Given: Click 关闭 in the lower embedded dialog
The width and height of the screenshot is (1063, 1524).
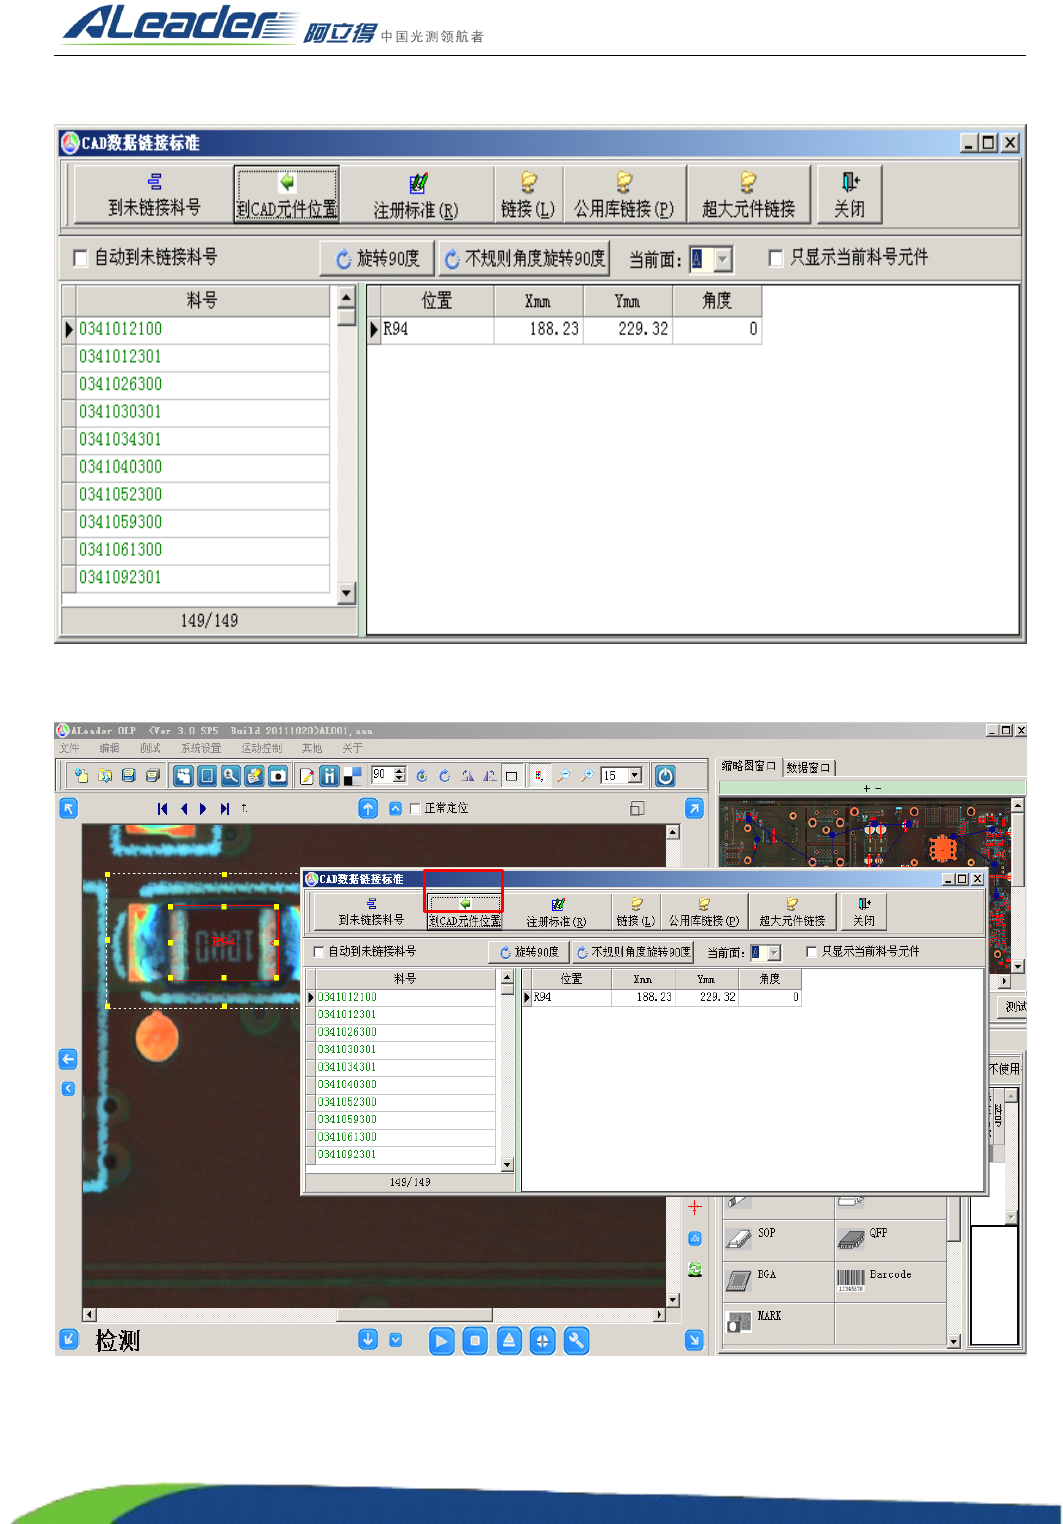Looking at the screenshot, I should (864, 912).
